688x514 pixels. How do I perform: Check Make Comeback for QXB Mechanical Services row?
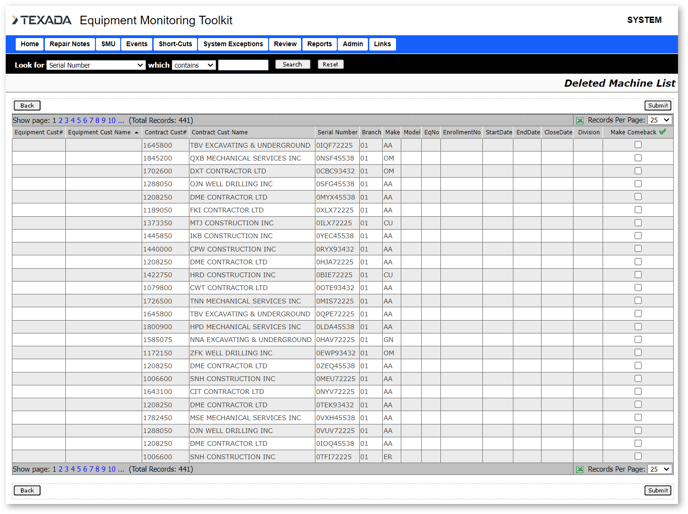[x=638, y=158]
